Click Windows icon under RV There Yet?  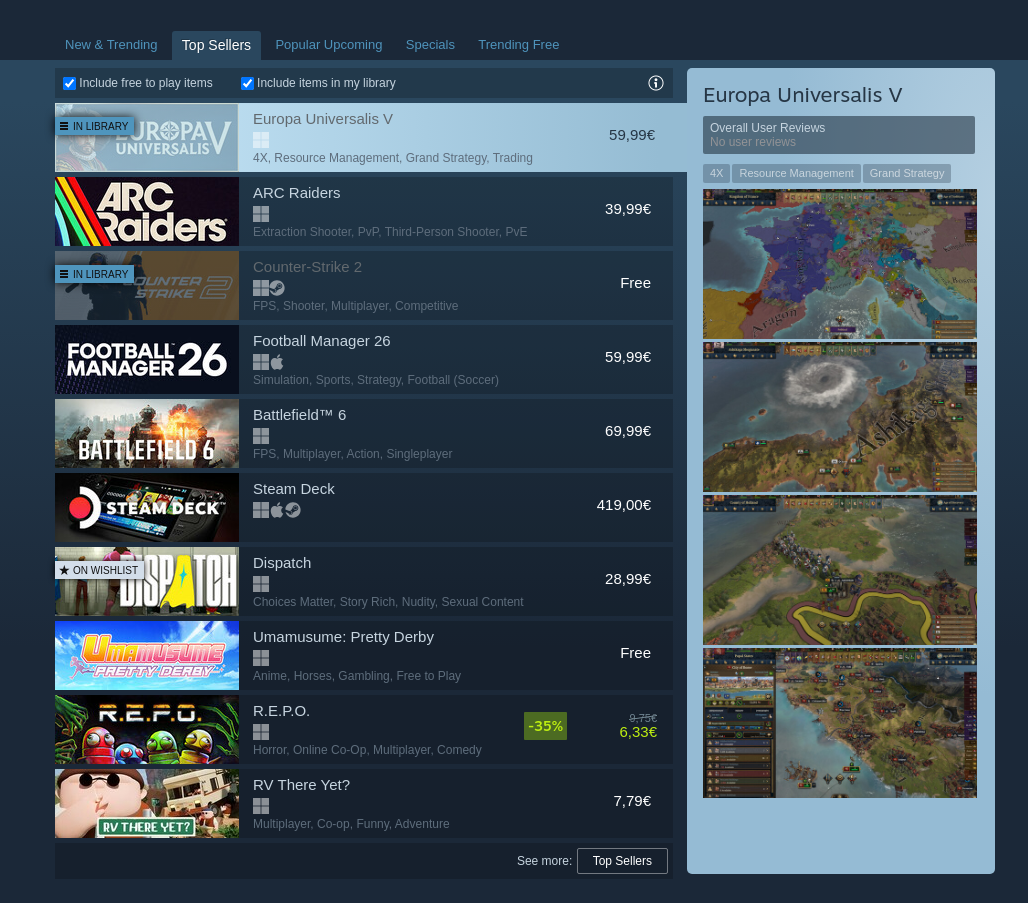pyautogui.click(x=261, y=807)
